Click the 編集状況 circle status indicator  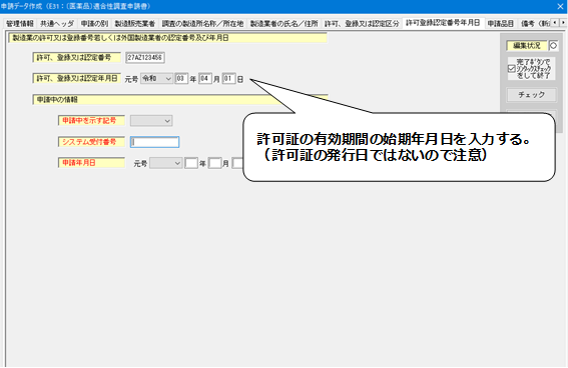tap(554, 46)
